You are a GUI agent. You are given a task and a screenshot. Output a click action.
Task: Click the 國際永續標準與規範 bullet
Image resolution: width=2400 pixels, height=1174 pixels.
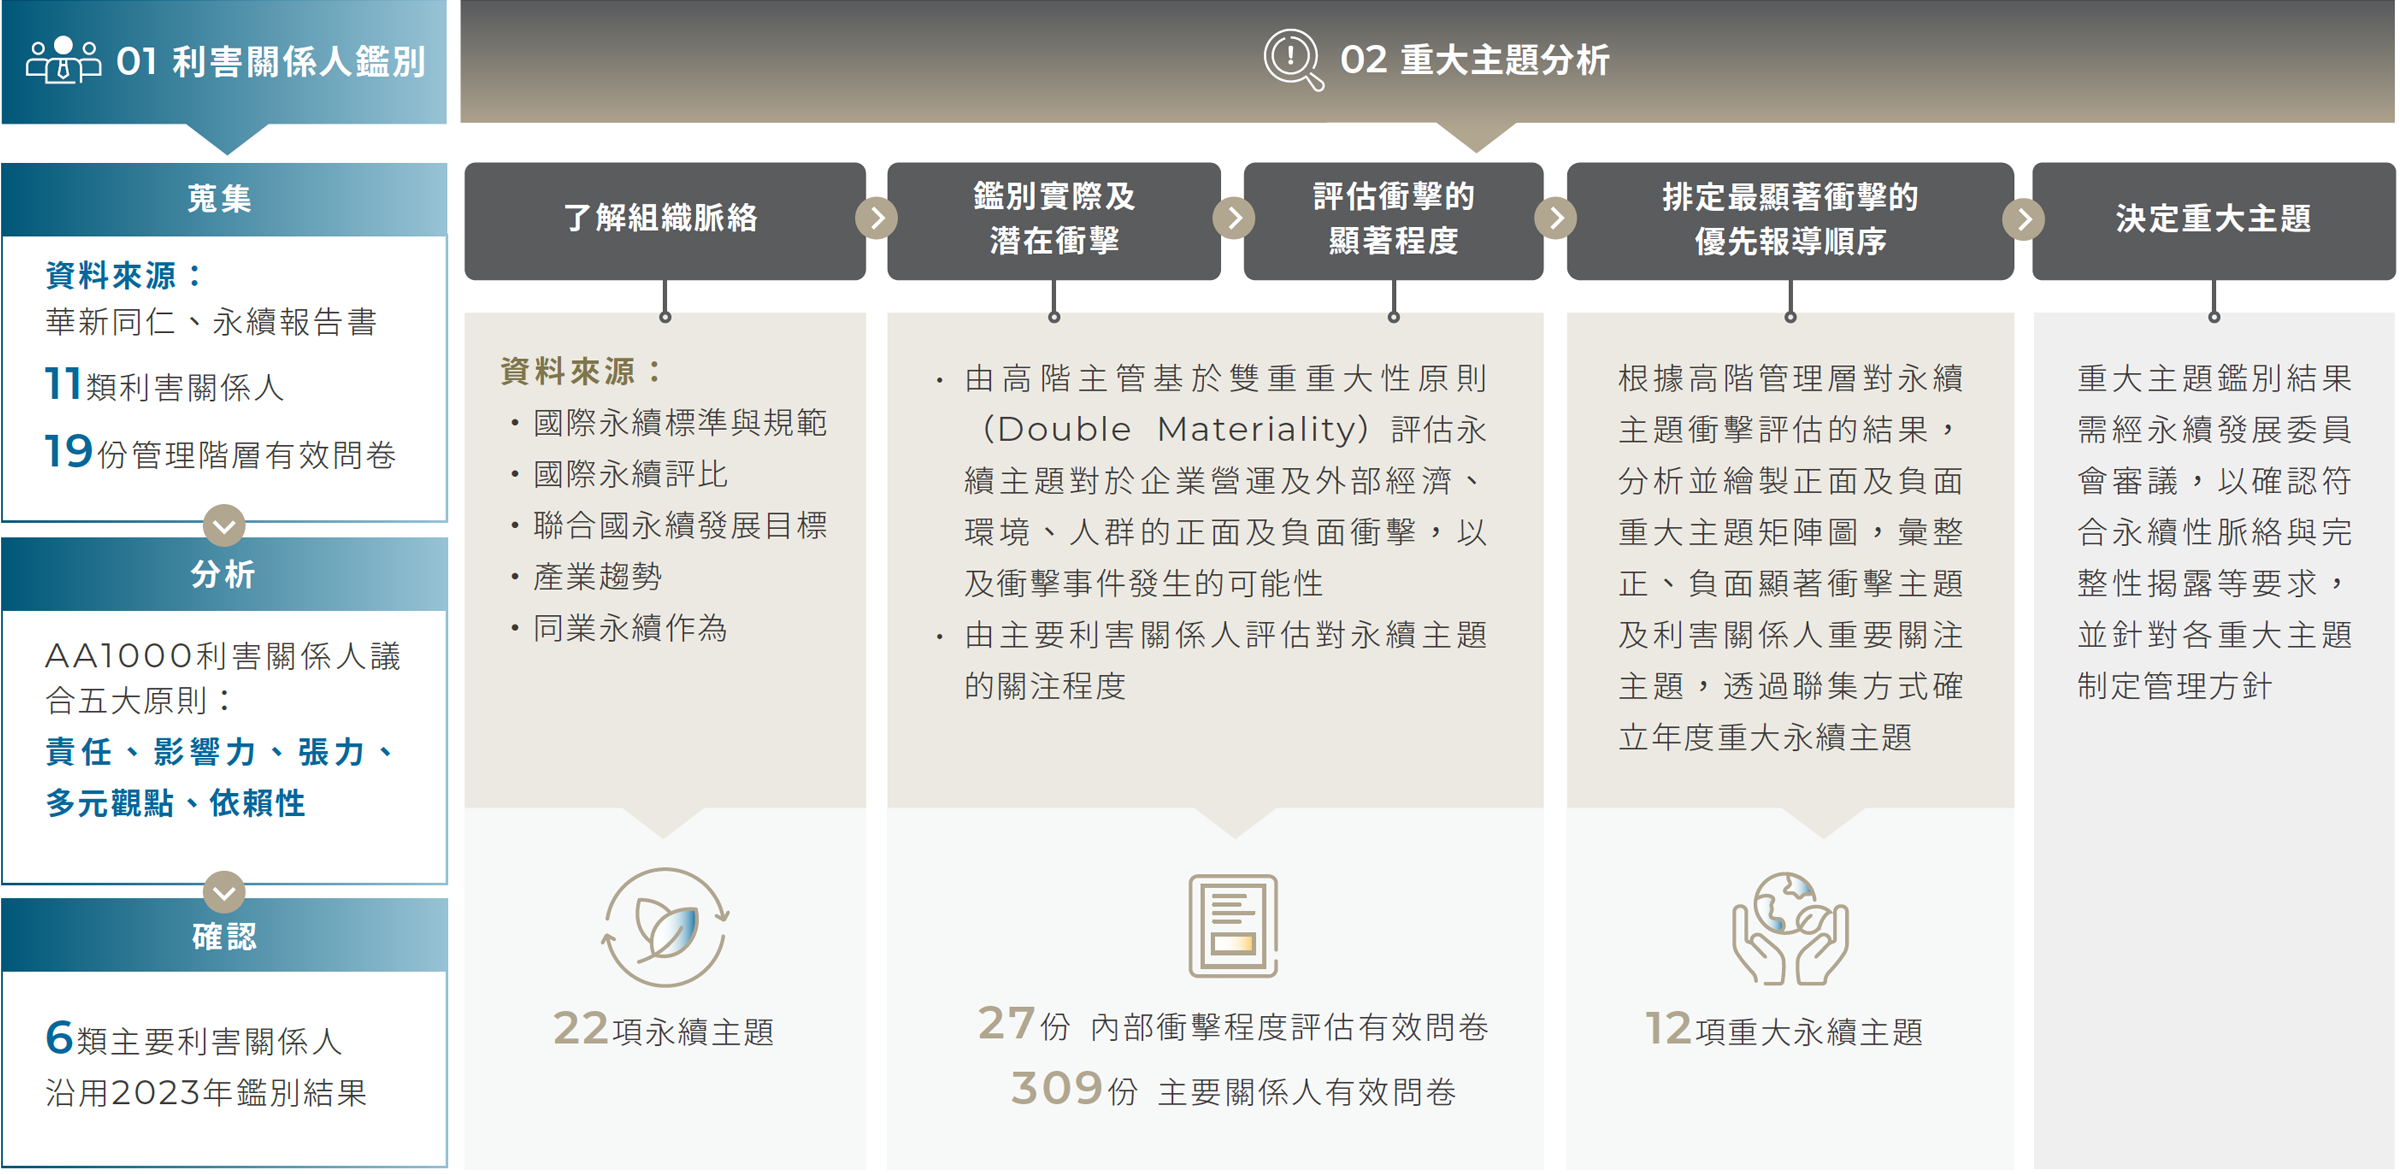[x=668, y=423]
